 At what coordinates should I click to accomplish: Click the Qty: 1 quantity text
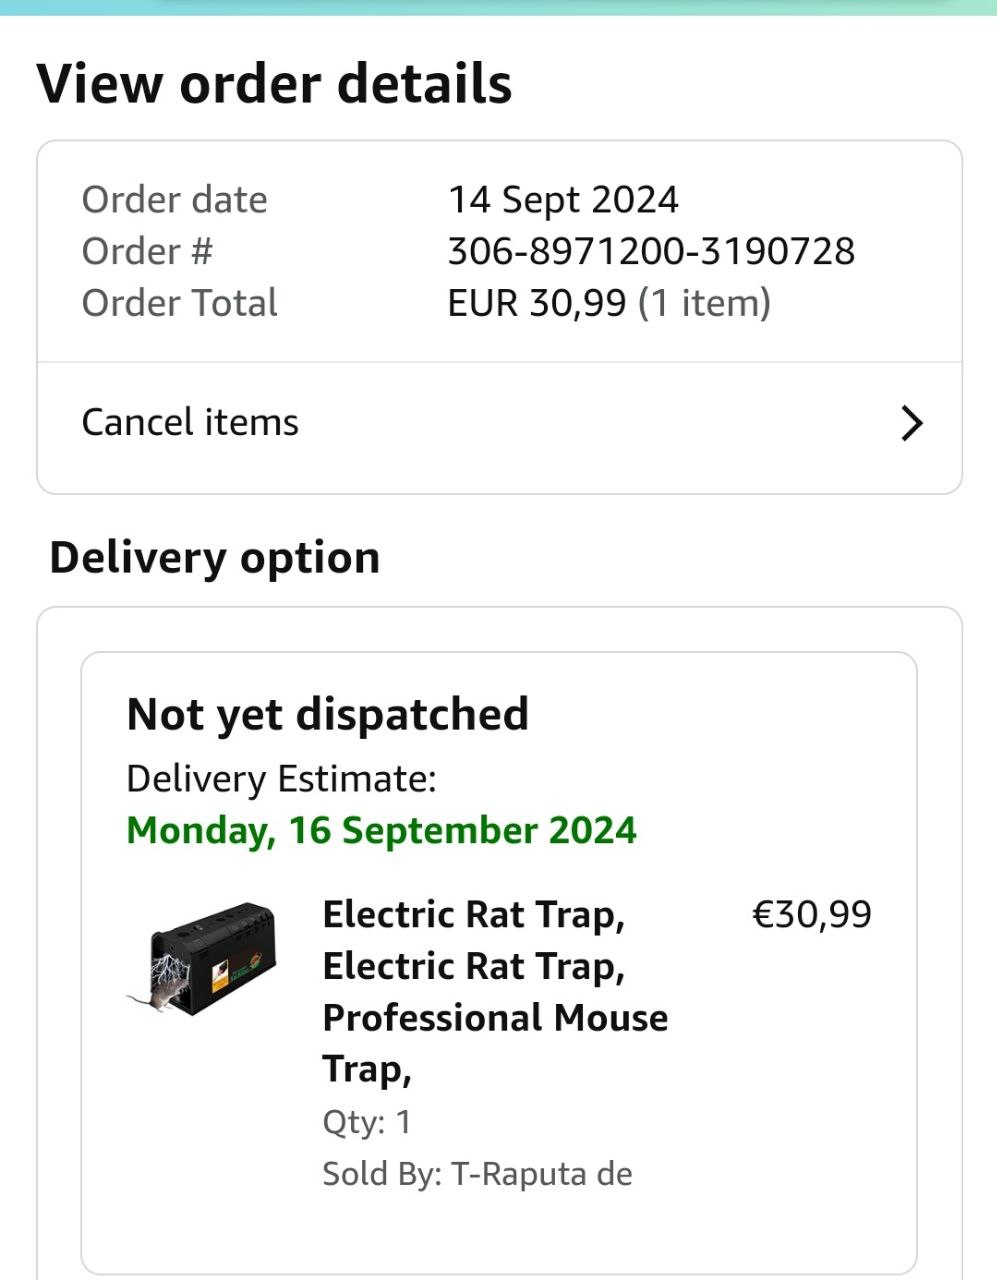(x=366, y=1121)
